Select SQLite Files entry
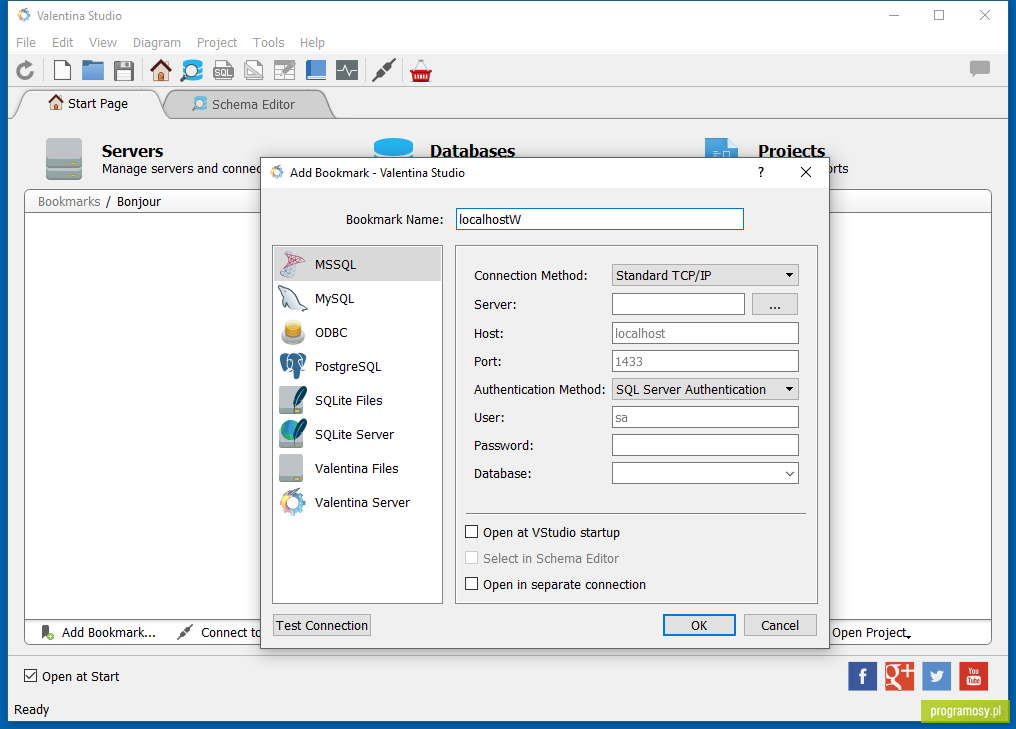This screenshot has width=1016, height=729. (358, 400)
